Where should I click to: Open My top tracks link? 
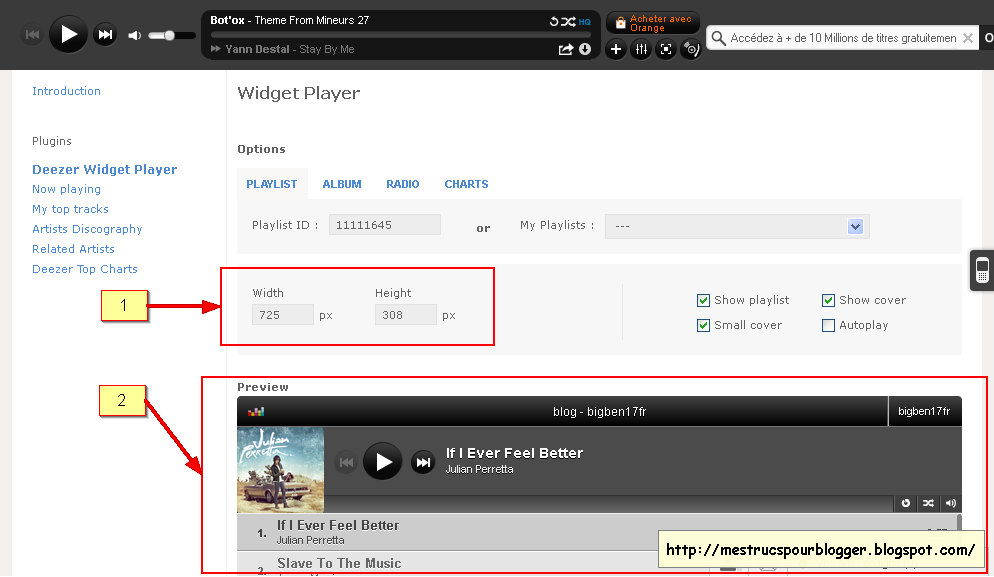tap(70, 209)
